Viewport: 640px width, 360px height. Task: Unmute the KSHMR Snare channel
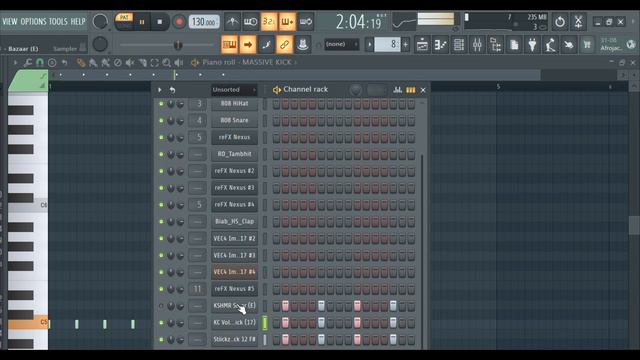tap(161, 306)
